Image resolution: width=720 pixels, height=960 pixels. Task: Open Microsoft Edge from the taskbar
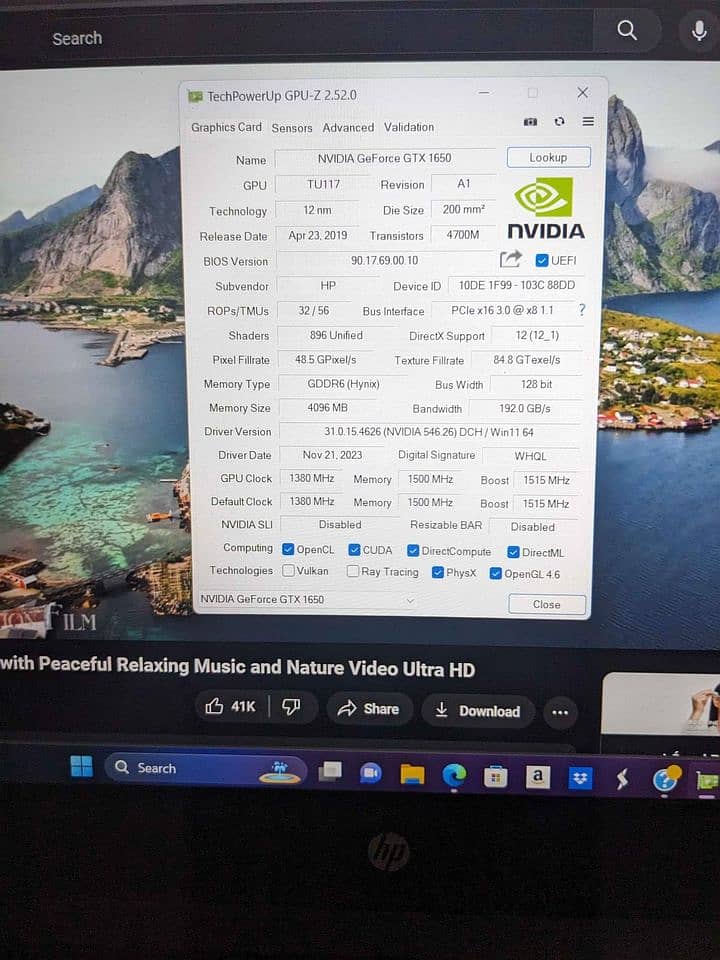(454, 774)
